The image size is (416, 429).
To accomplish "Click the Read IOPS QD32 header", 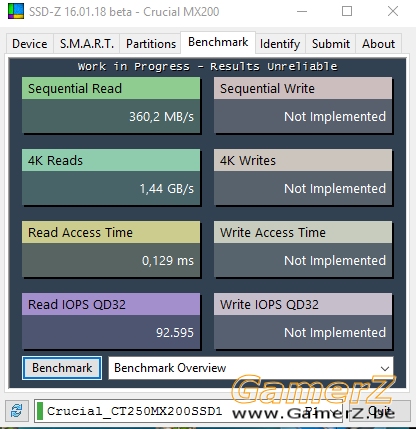I will coord(111,304).
